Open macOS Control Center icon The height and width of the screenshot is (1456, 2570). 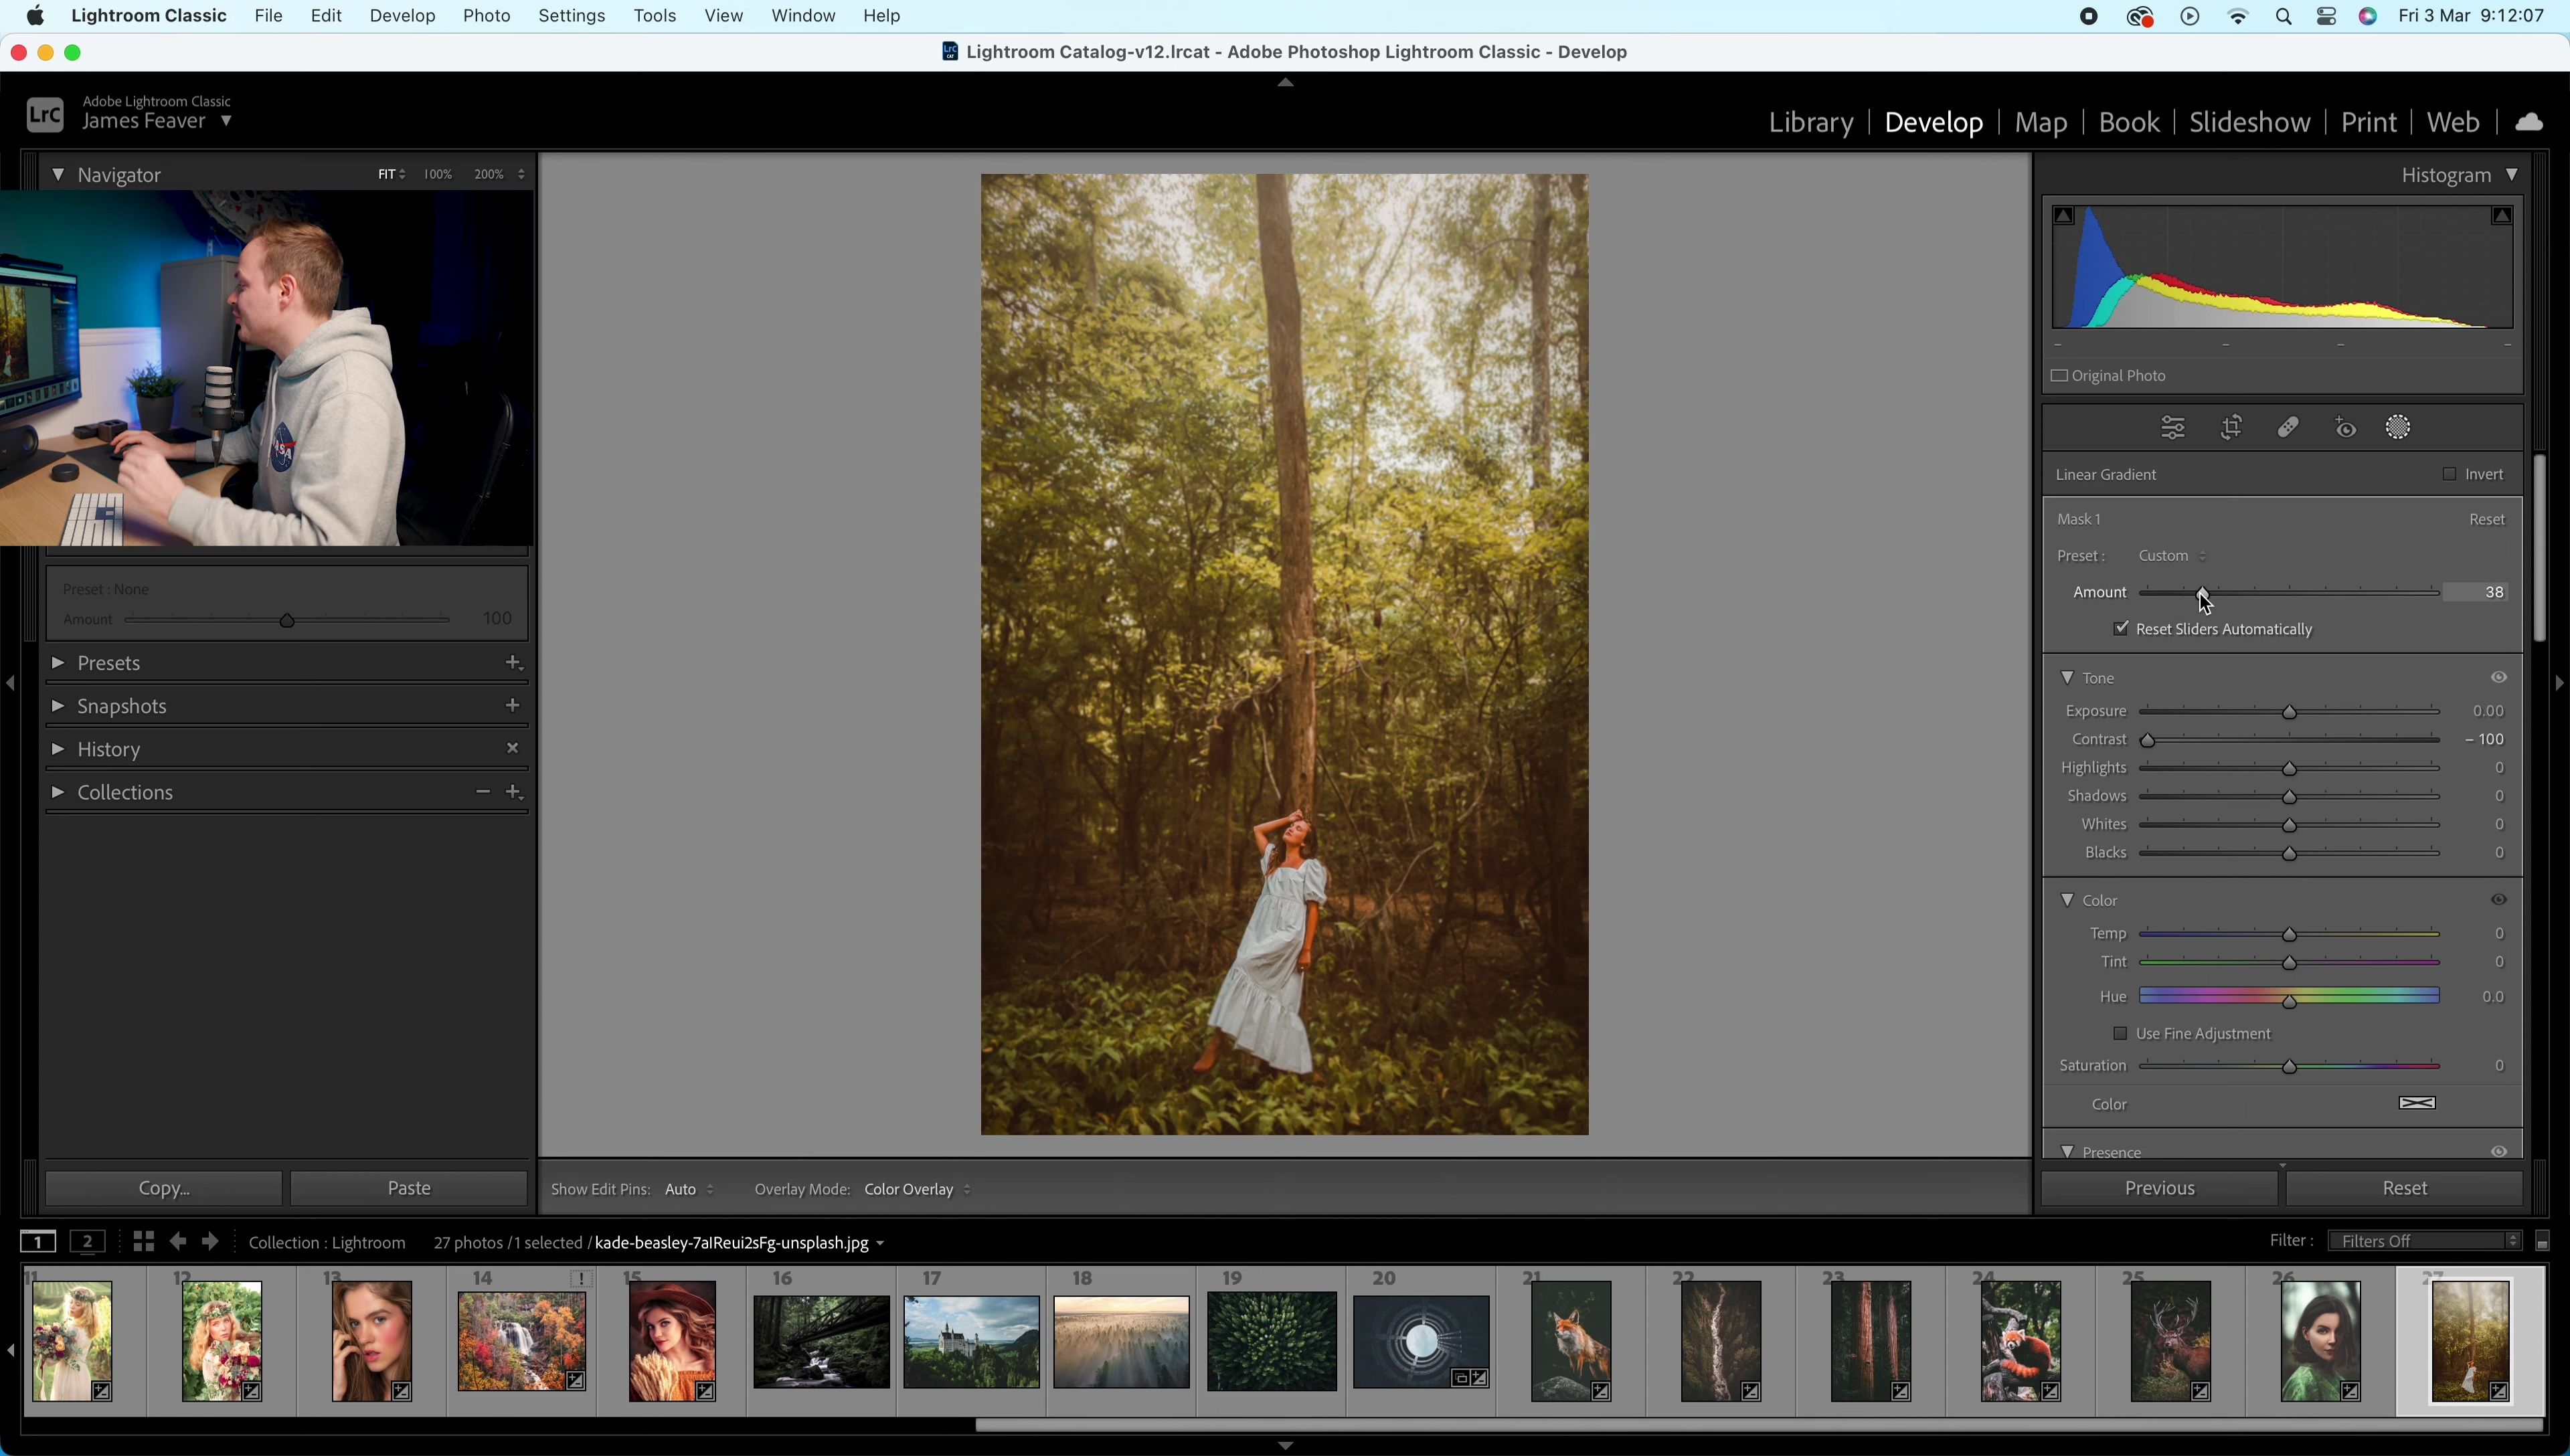coord(2326,17)
